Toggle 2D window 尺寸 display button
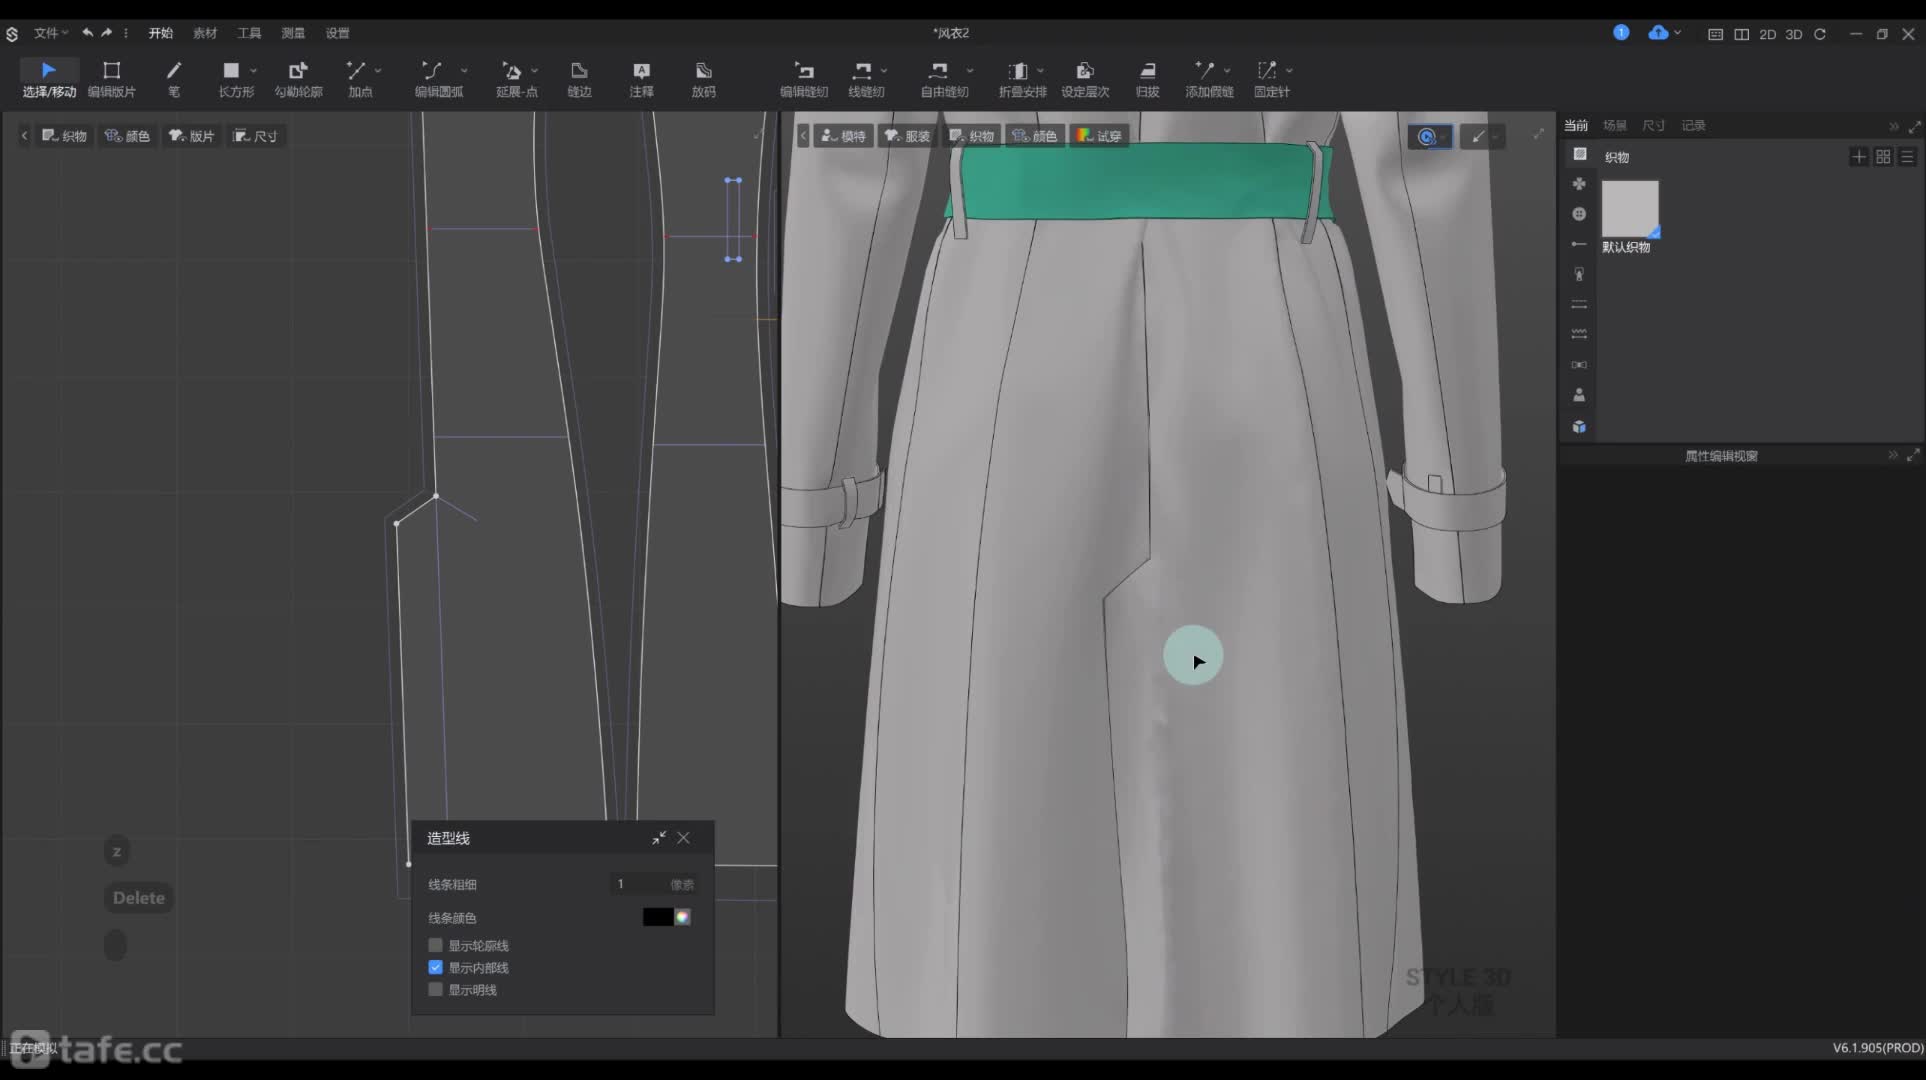This screenshot has height=1080, width=1926. click(x=255, y=136)
